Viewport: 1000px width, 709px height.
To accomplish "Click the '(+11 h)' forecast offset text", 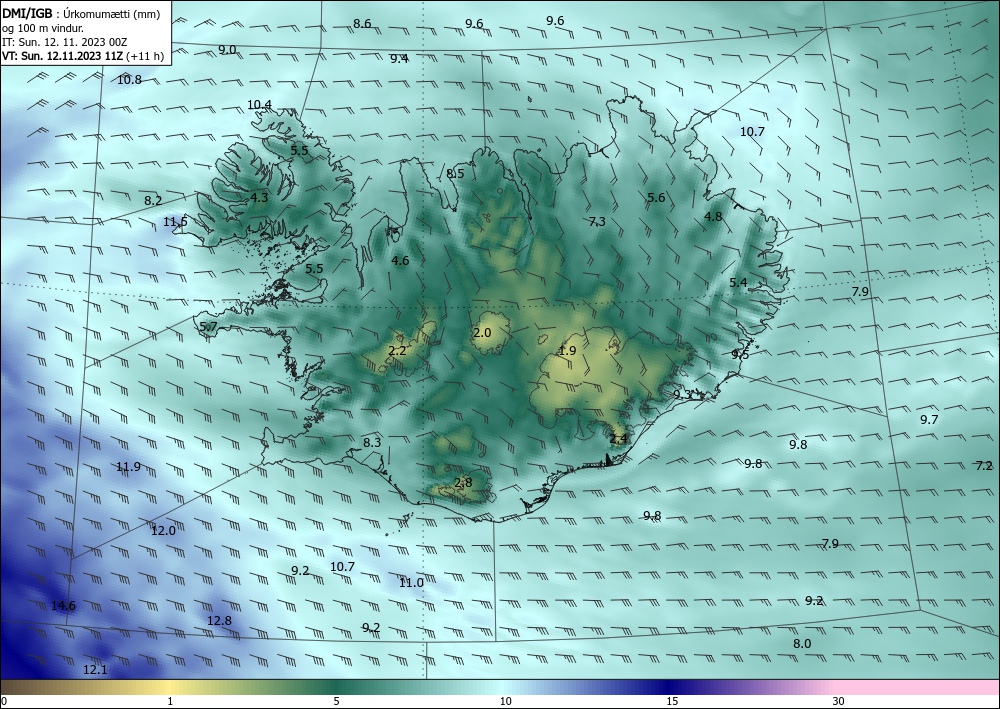I will 145,56.
